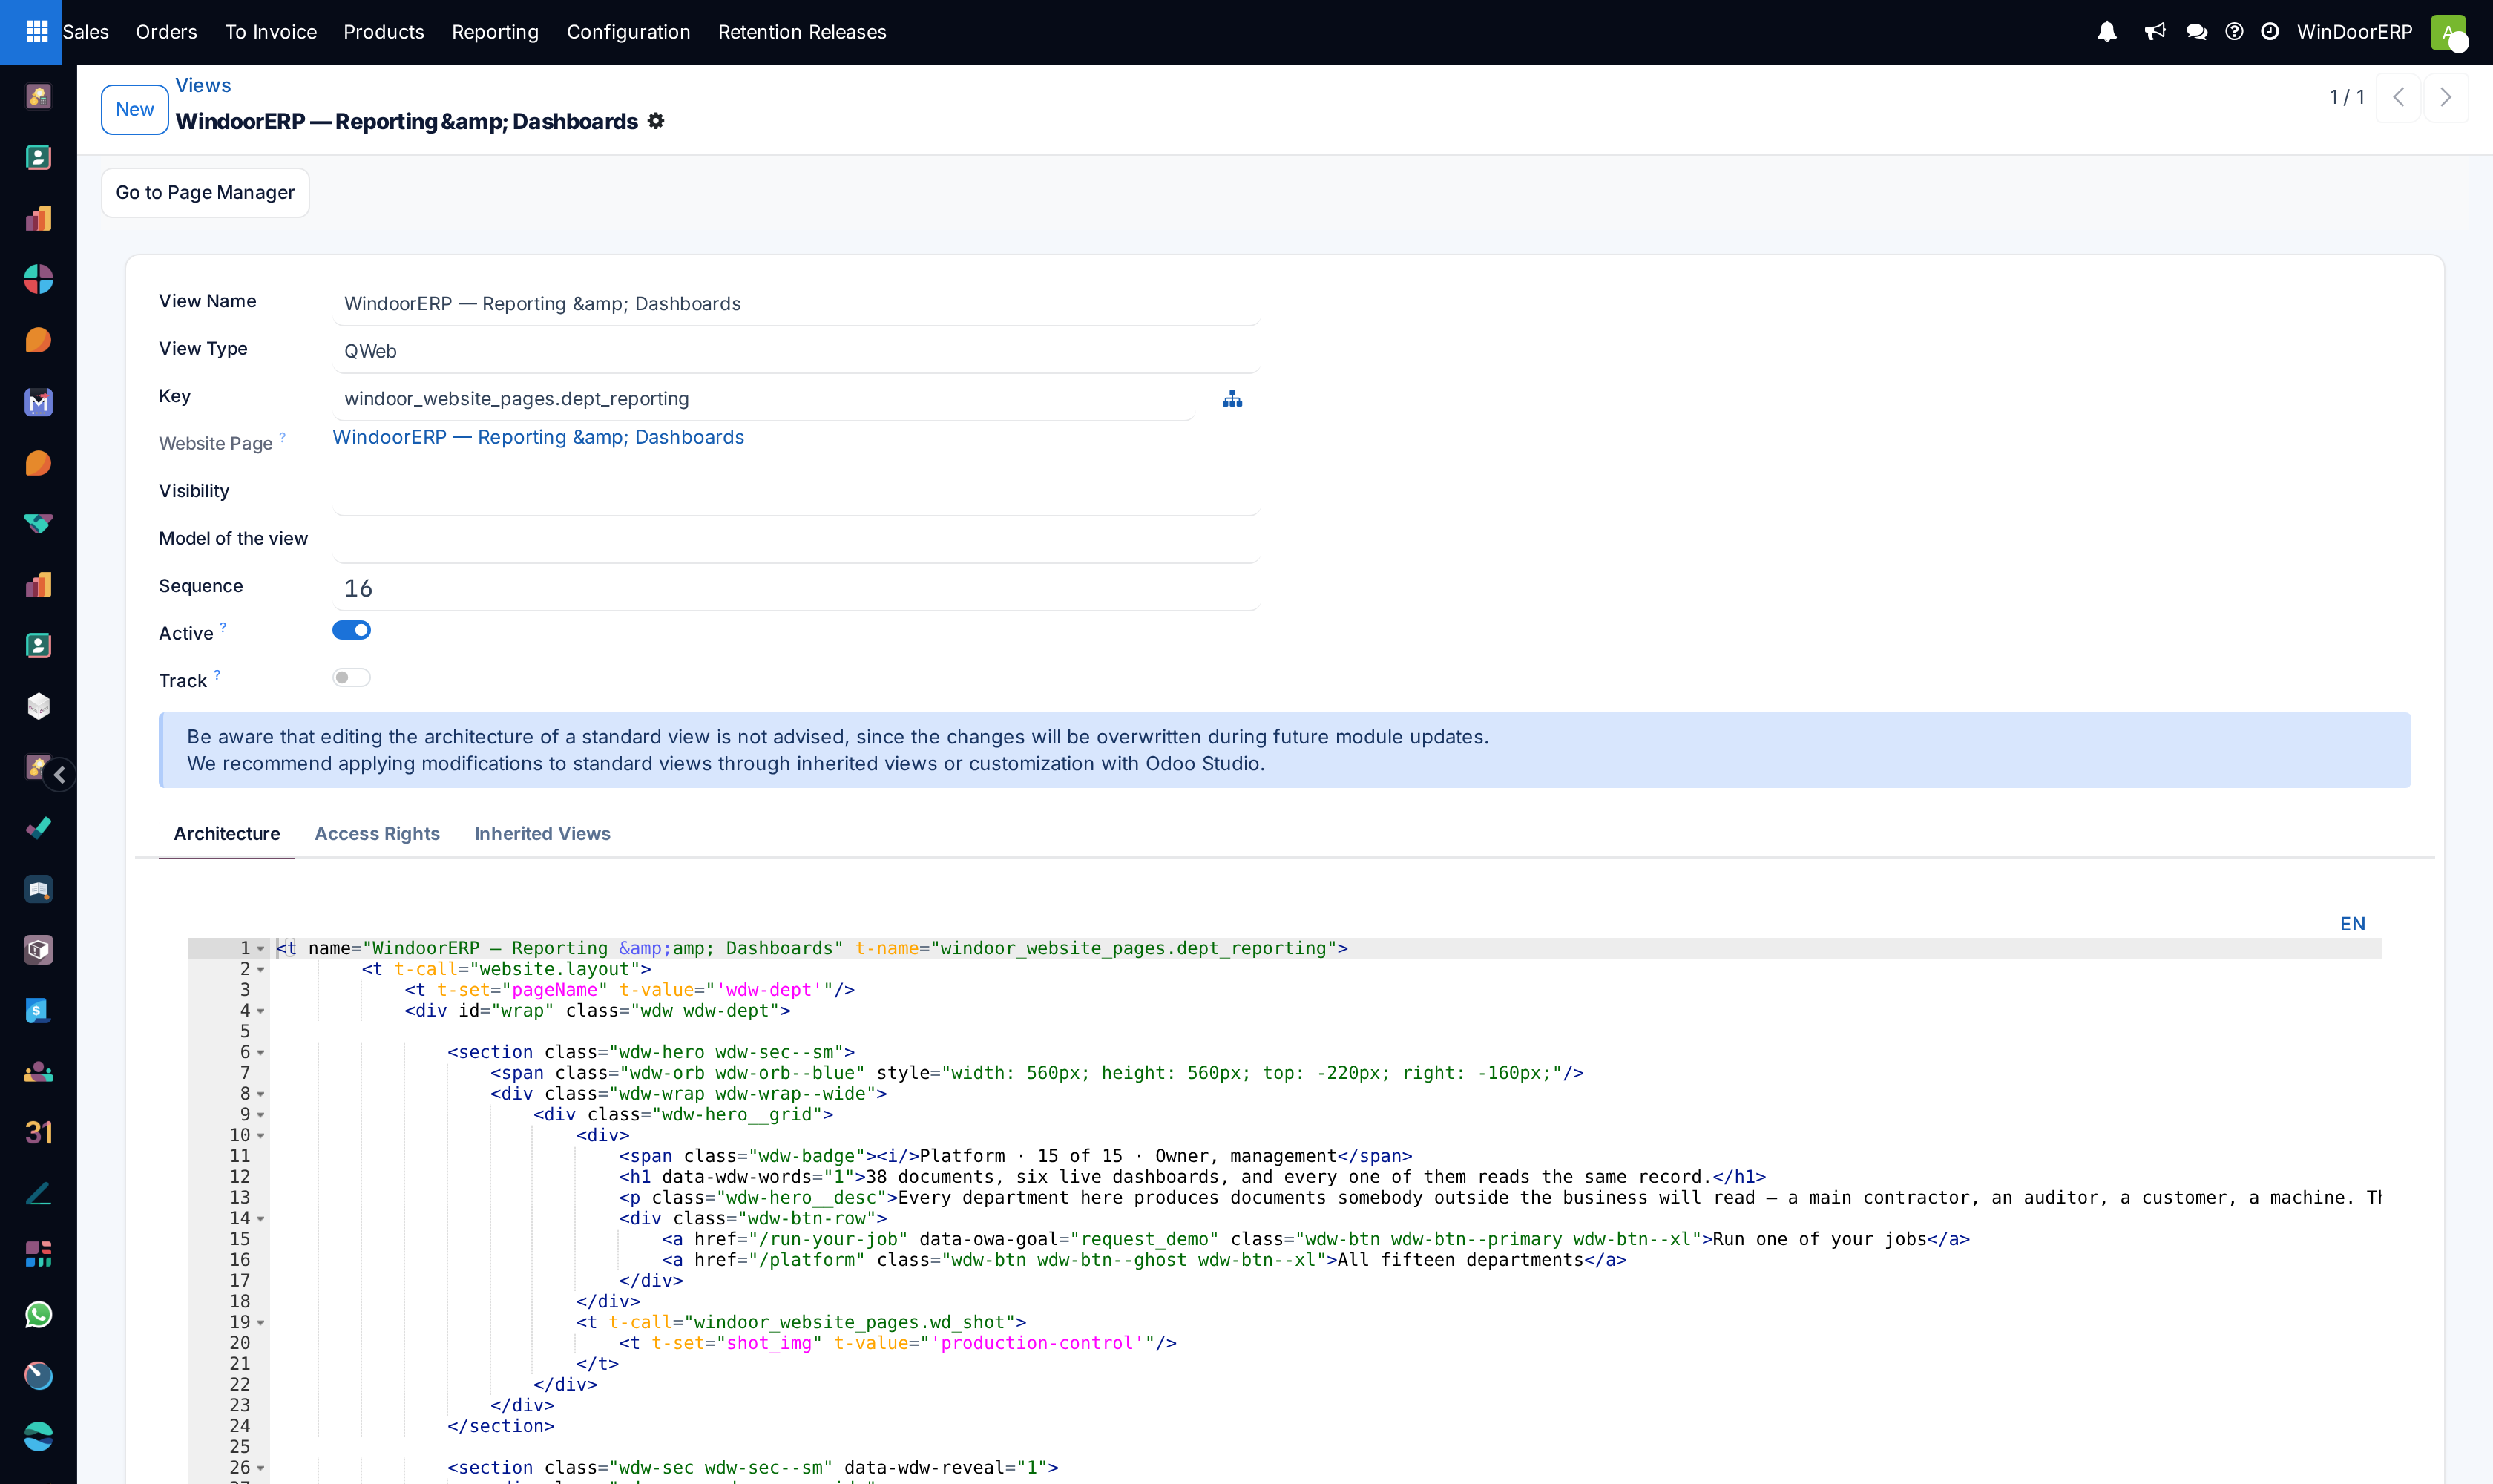
Task: Open the teal checkmark app icon
Action: point(38,828)
